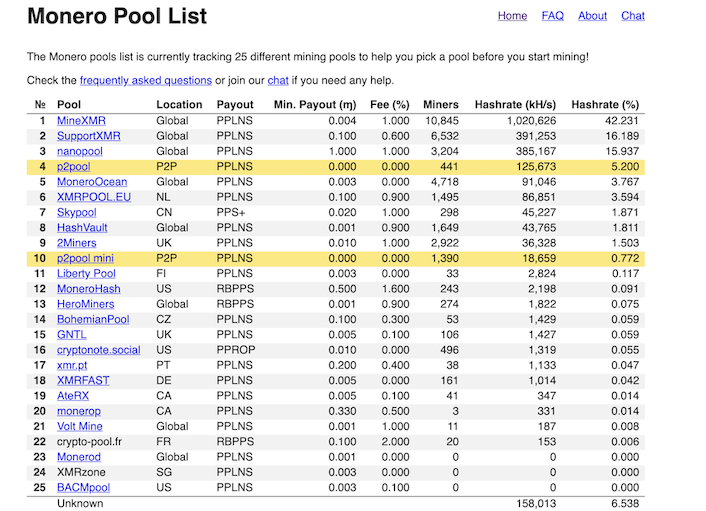The image size is (706, 511).
Task: Open the p2pool mini link
Action: click(85, 258)
